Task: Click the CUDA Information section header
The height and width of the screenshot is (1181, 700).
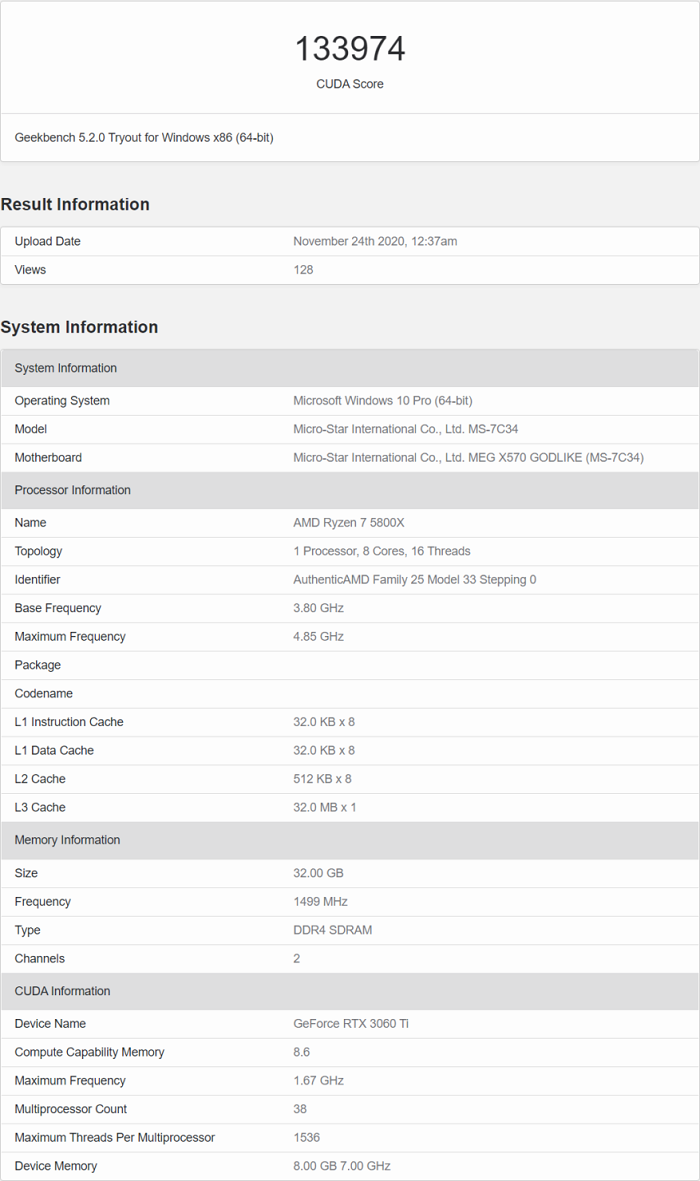Action: coord(62,991)
